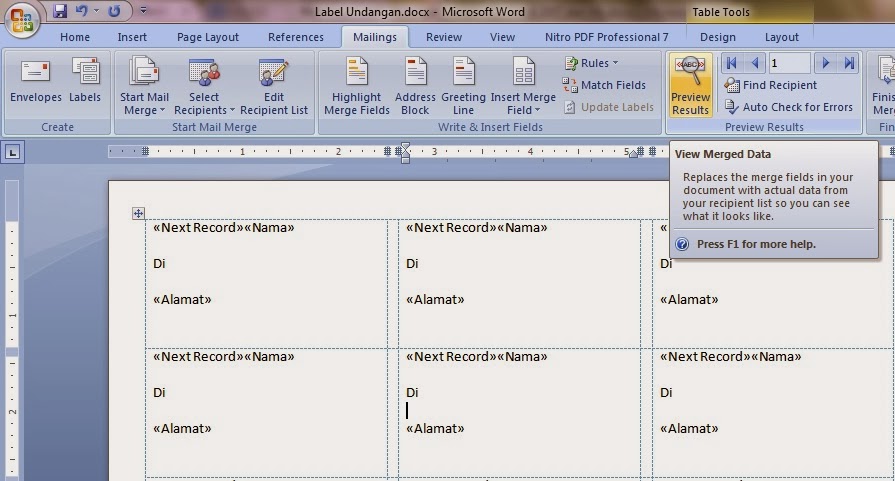Click "Di" in second-row middle cell

(412, 393)
